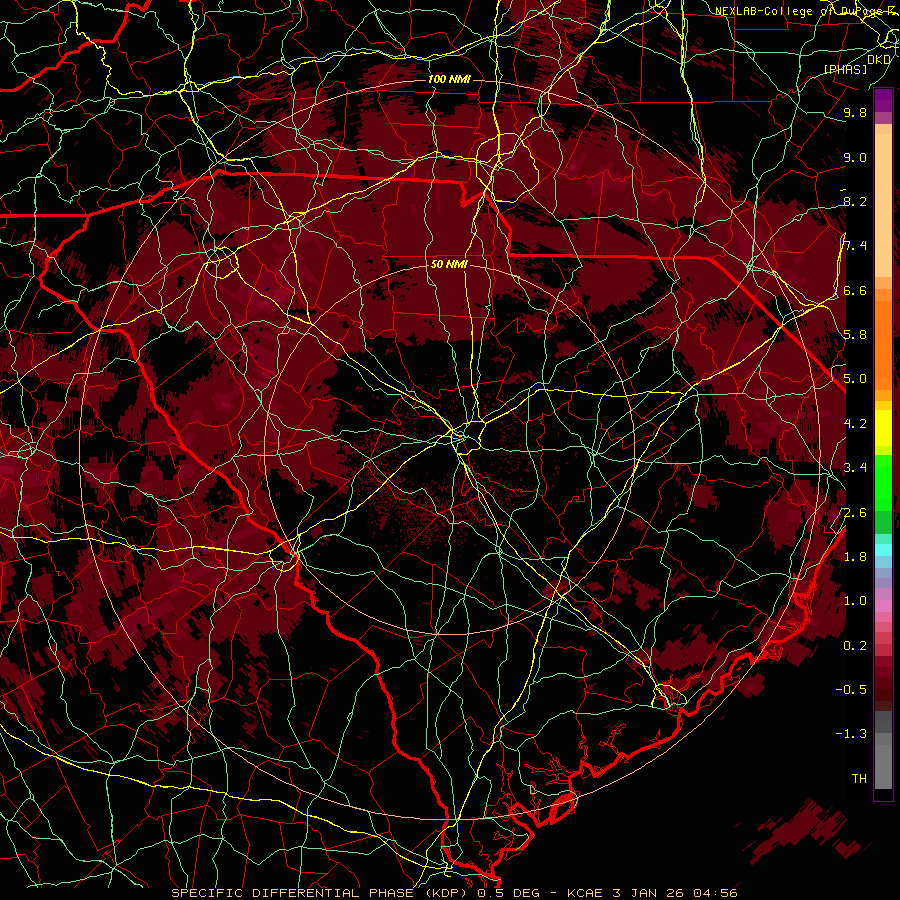Click the pink swatch on the color scale
900x900 pixels.
(x=883, y=606)
